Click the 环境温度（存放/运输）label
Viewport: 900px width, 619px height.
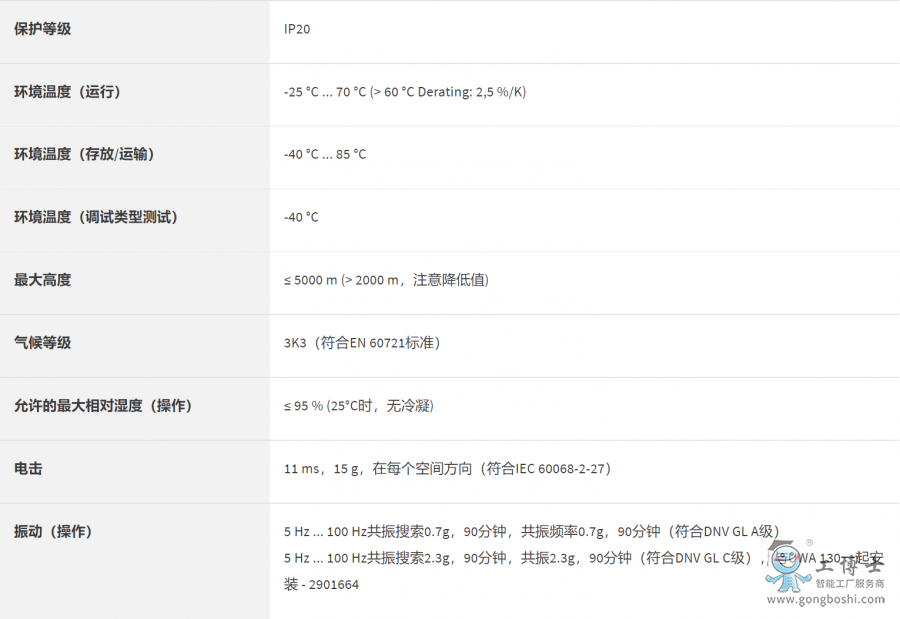click(x=84, y=154)
